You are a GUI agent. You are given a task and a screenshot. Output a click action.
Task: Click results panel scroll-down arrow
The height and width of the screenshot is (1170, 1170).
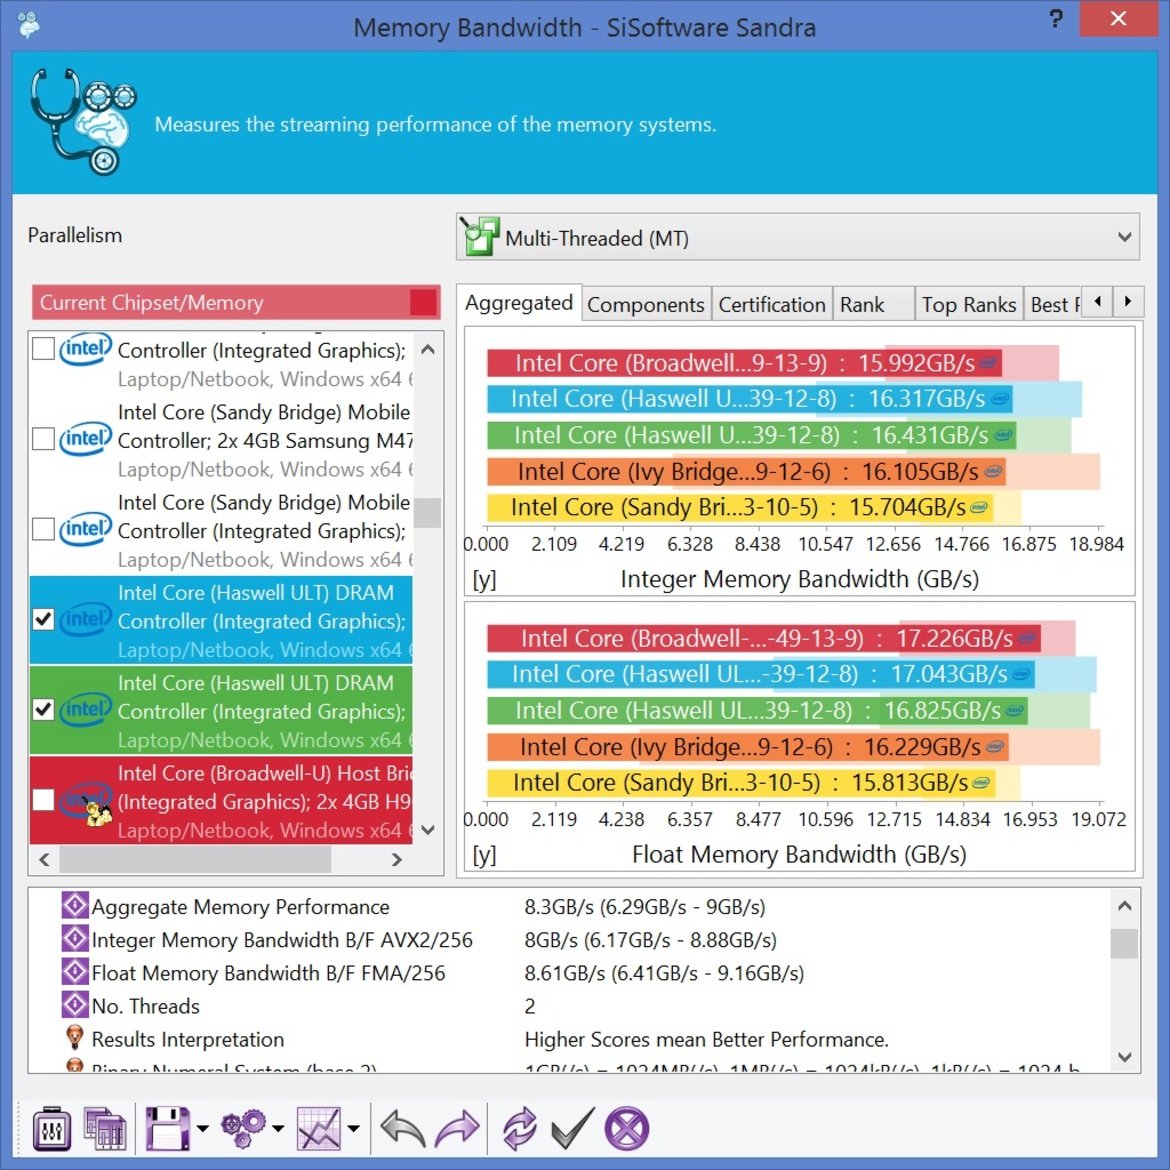(1124, 1057)
